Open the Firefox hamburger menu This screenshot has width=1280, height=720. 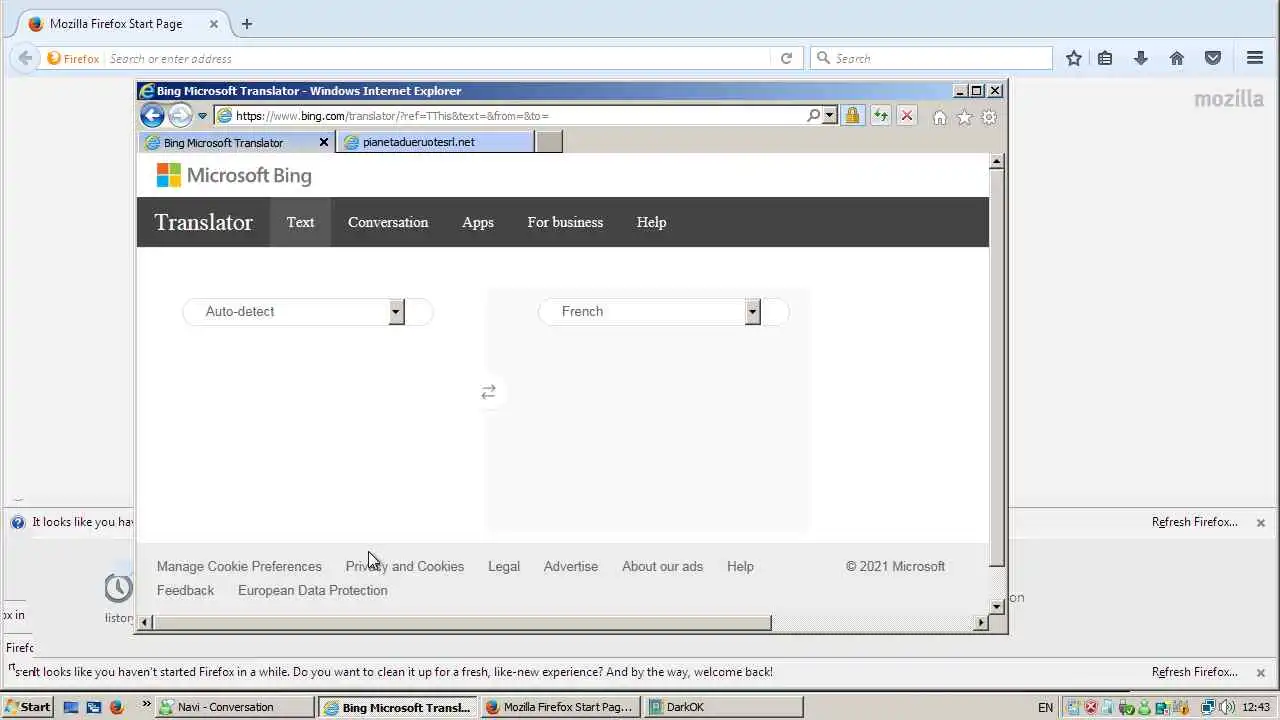(1255, 58)
